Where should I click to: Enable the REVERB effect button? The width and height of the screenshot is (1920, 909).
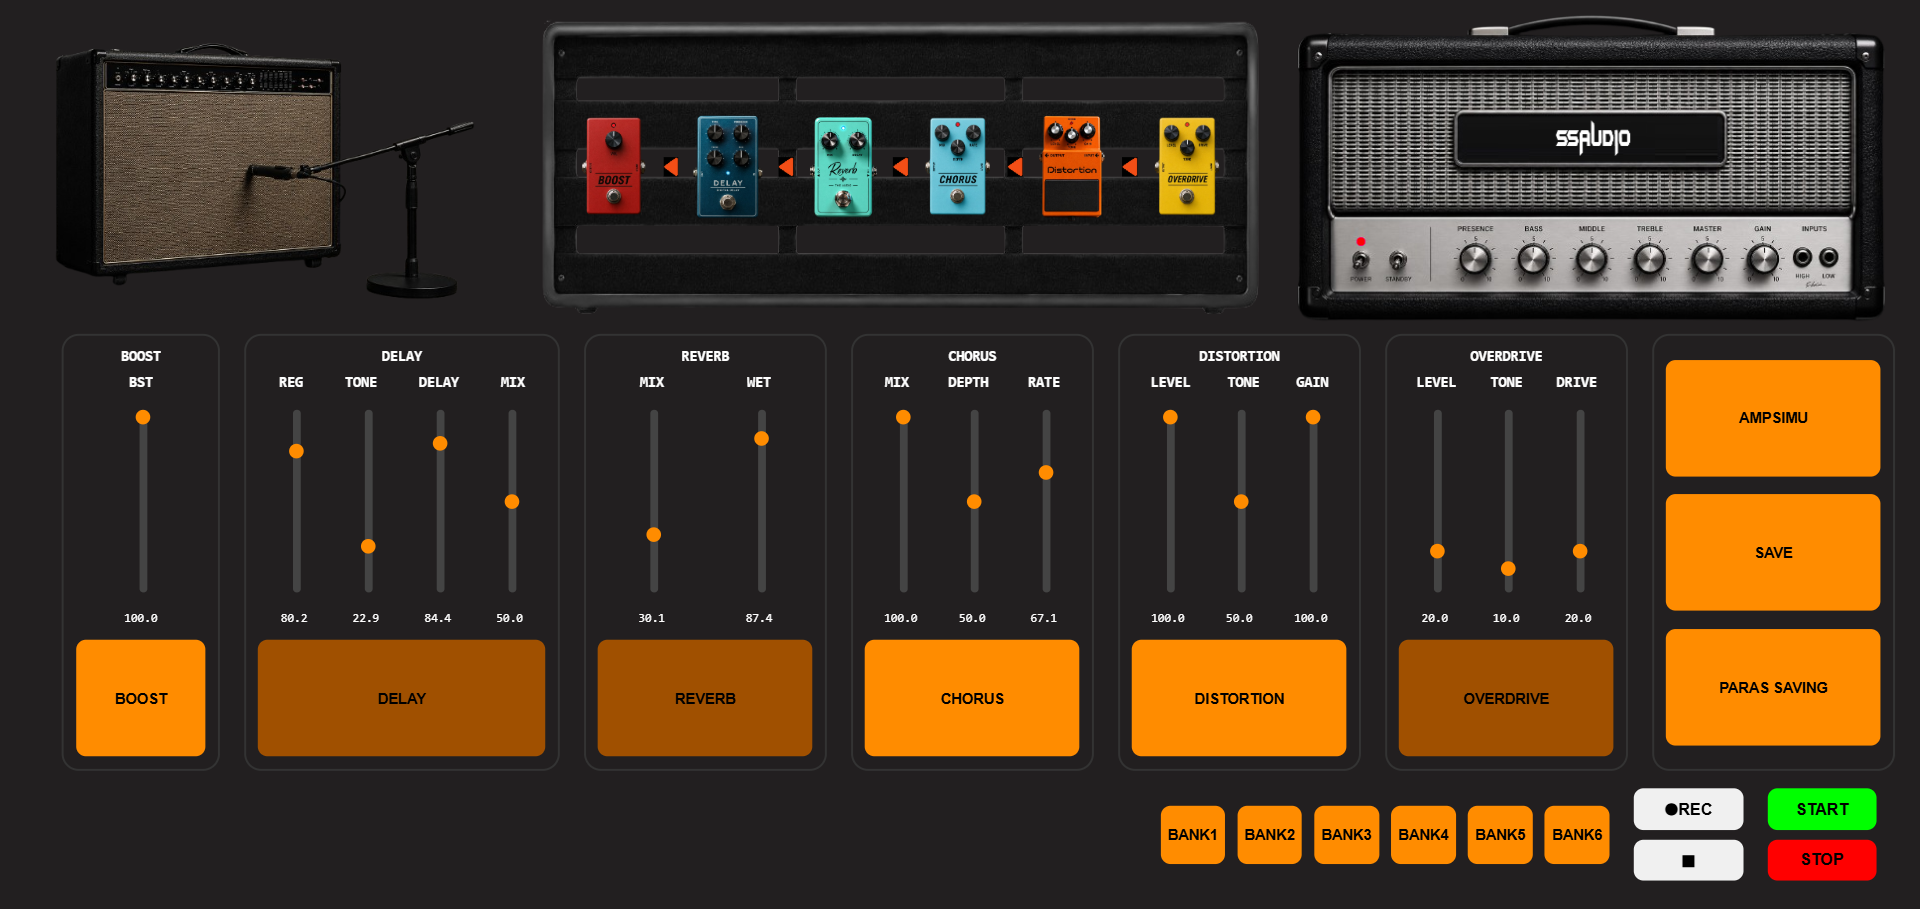coord(705,698)
